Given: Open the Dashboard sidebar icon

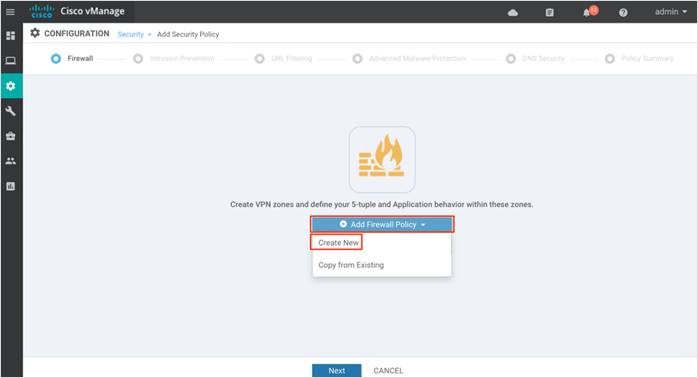Looking at the screenshot, I should [x=11, y=36].
